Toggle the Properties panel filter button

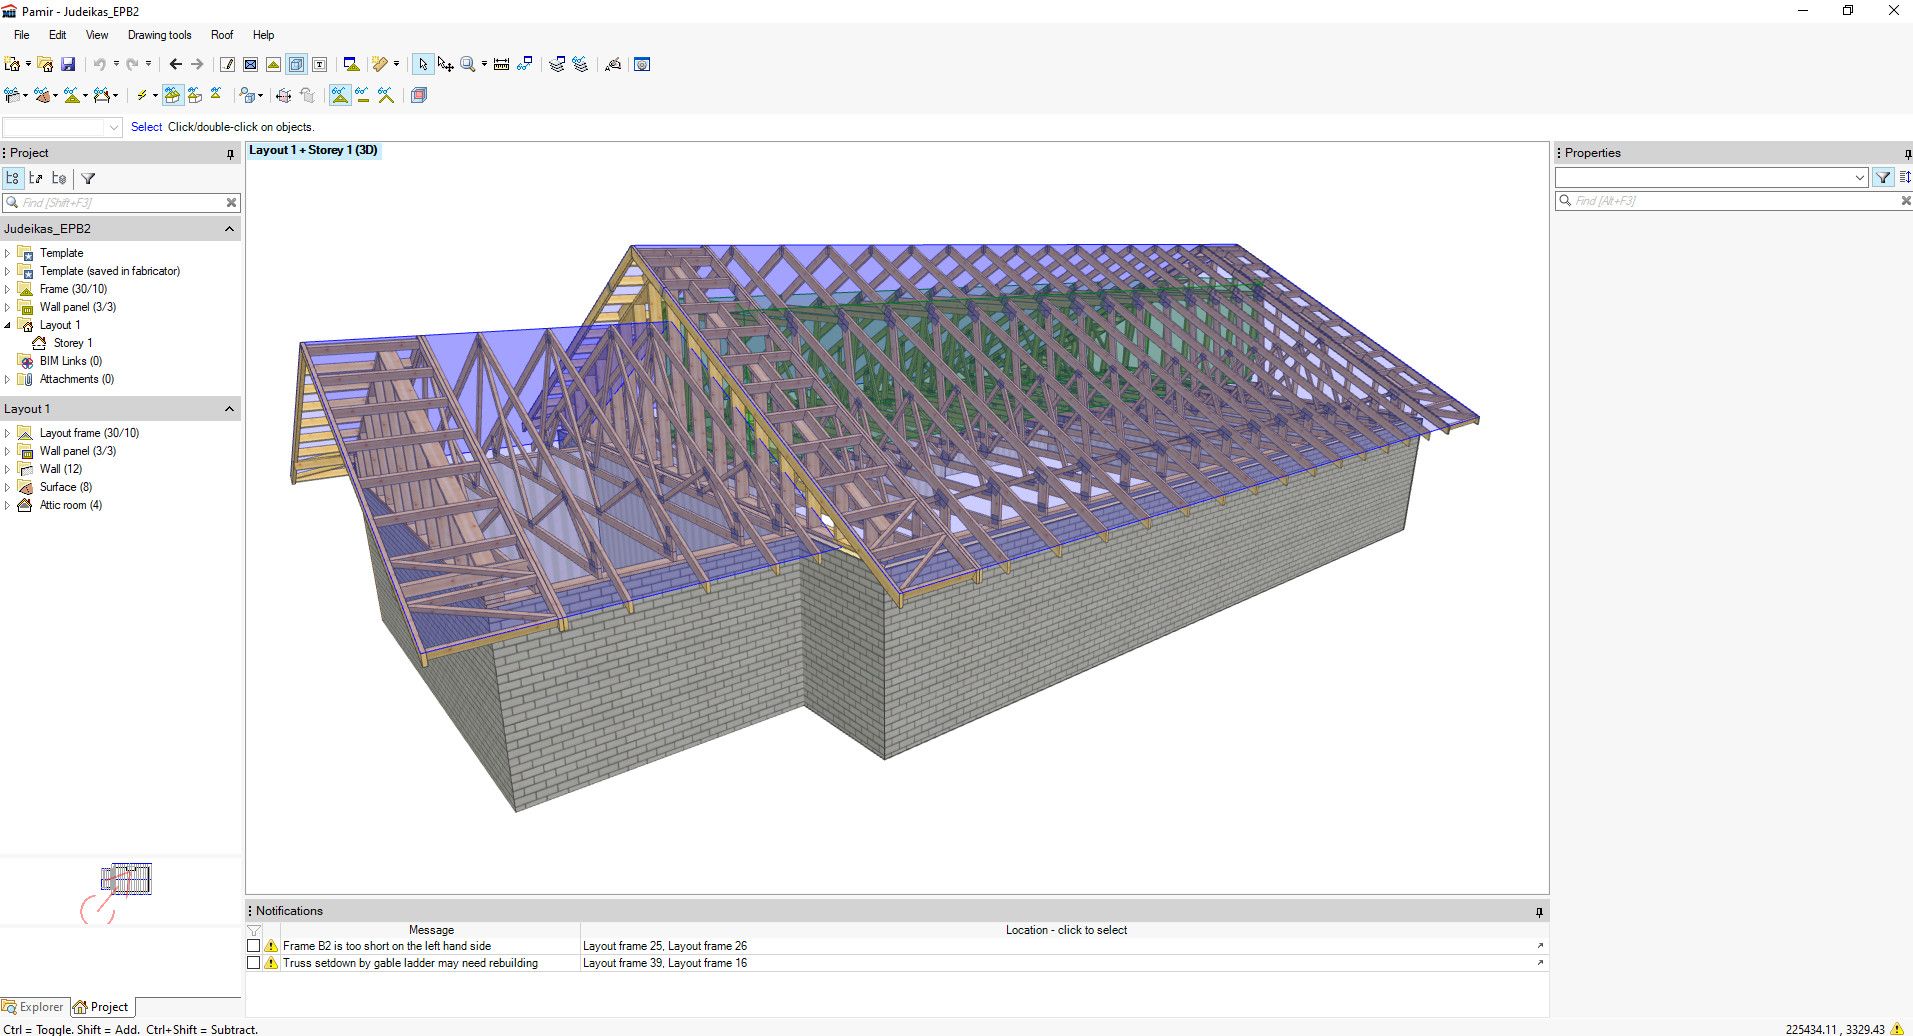coord(1883,177)
